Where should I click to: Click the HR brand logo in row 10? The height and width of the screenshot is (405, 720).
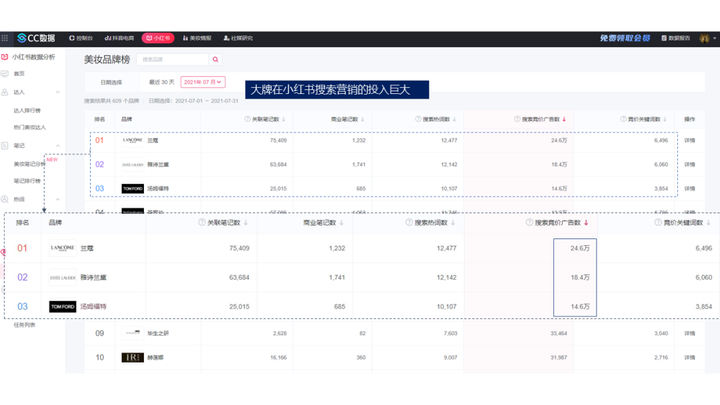coord(133,357)
